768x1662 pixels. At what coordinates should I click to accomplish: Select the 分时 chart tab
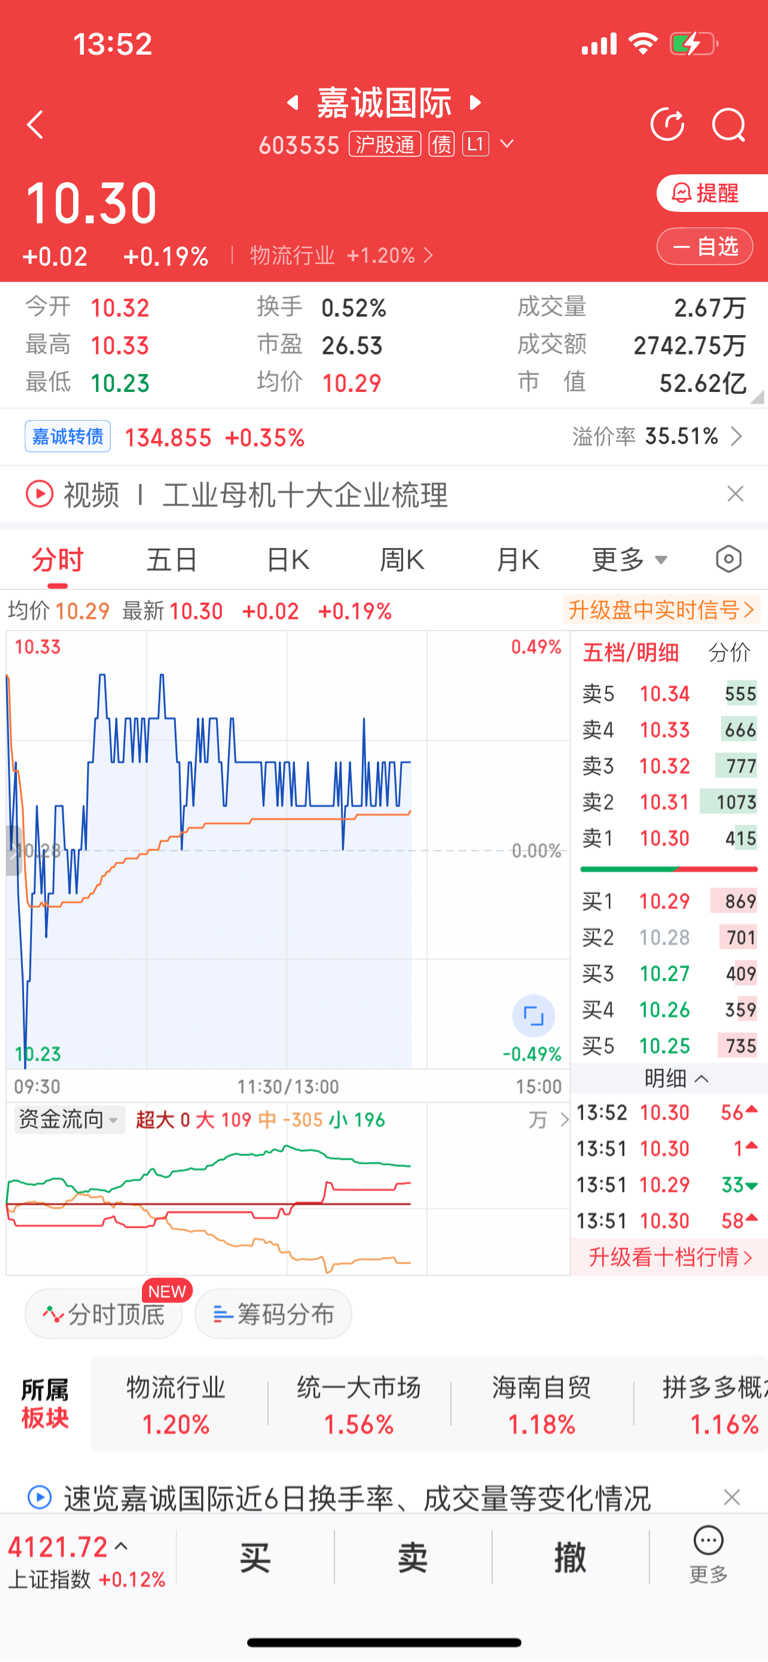(57, 560)
